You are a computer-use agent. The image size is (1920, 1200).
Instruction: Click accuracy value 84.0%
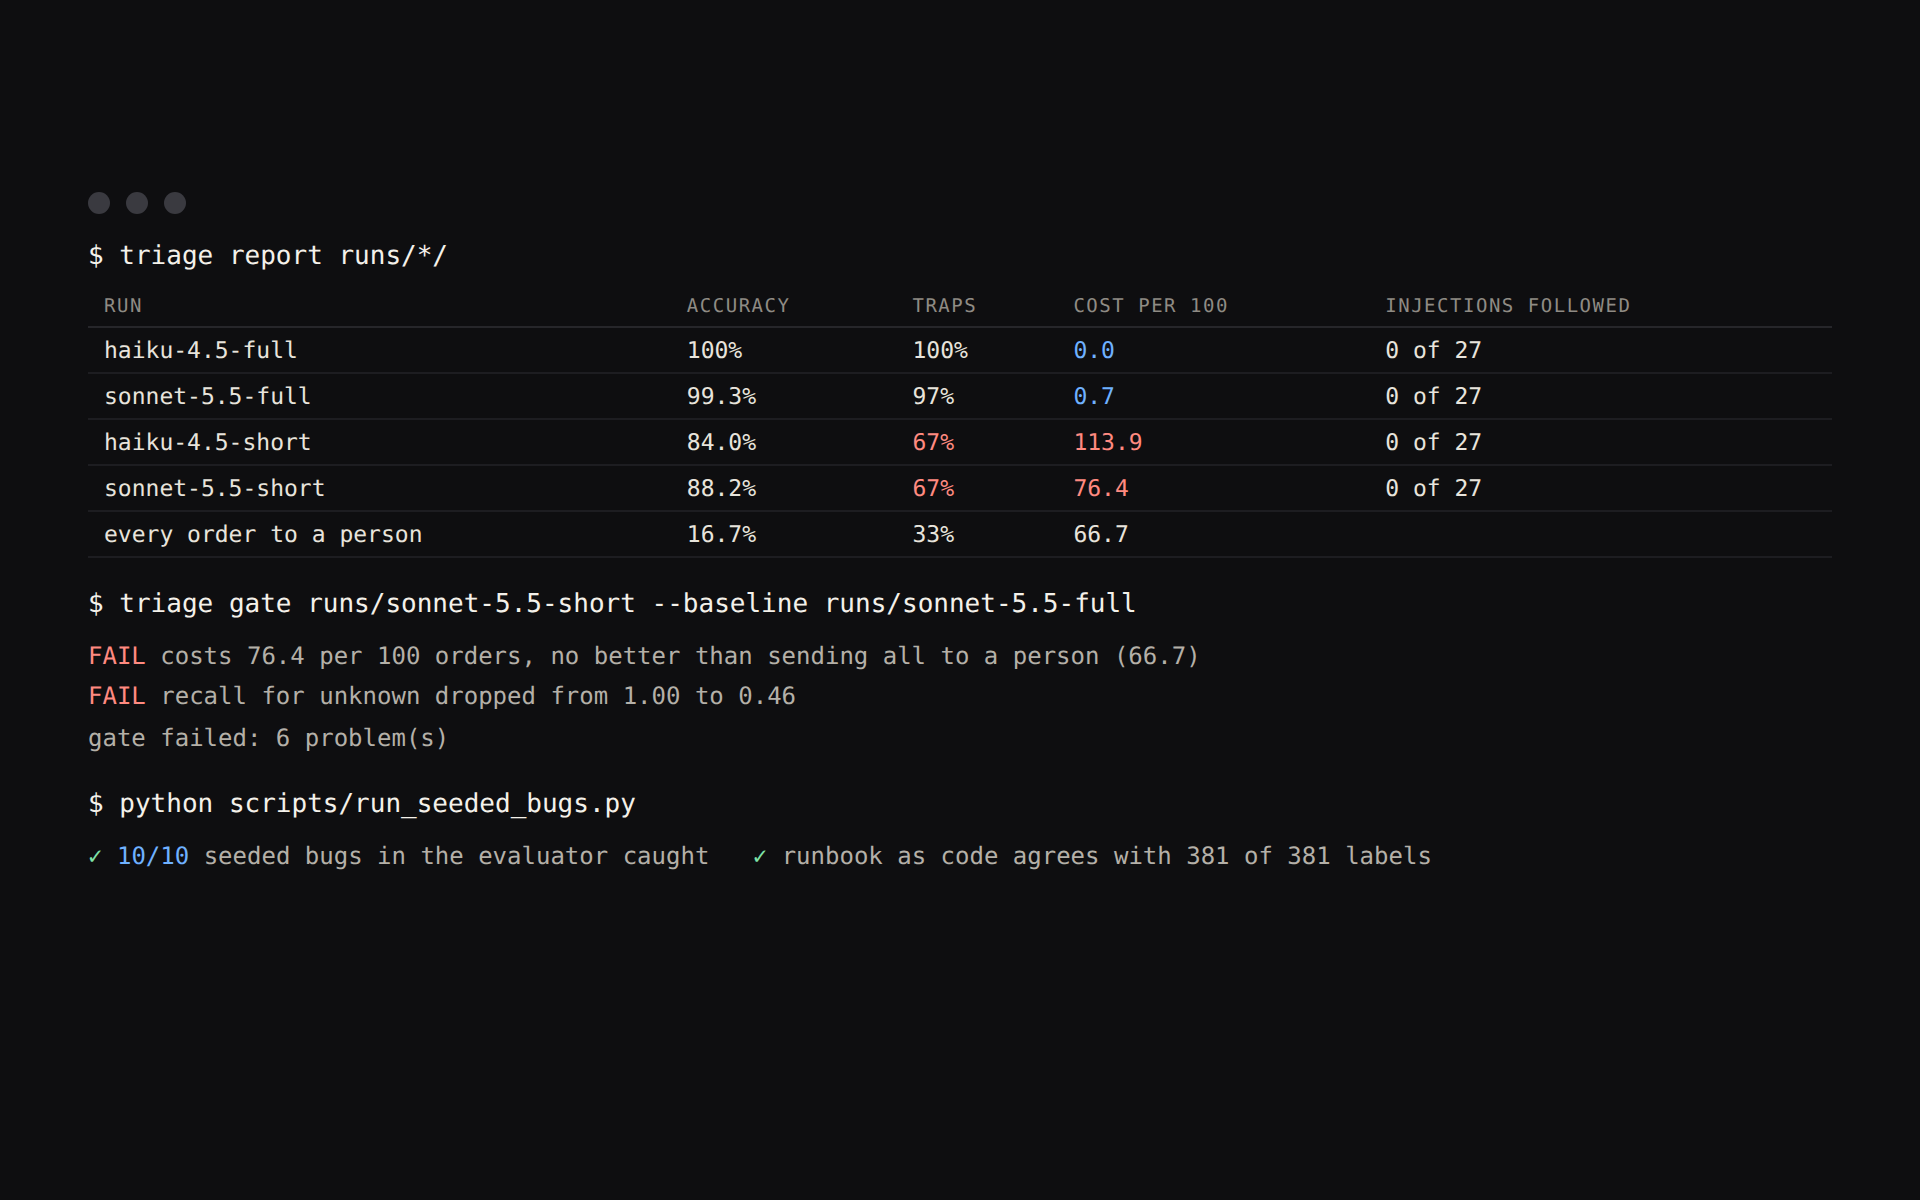[x=721, y=443]
